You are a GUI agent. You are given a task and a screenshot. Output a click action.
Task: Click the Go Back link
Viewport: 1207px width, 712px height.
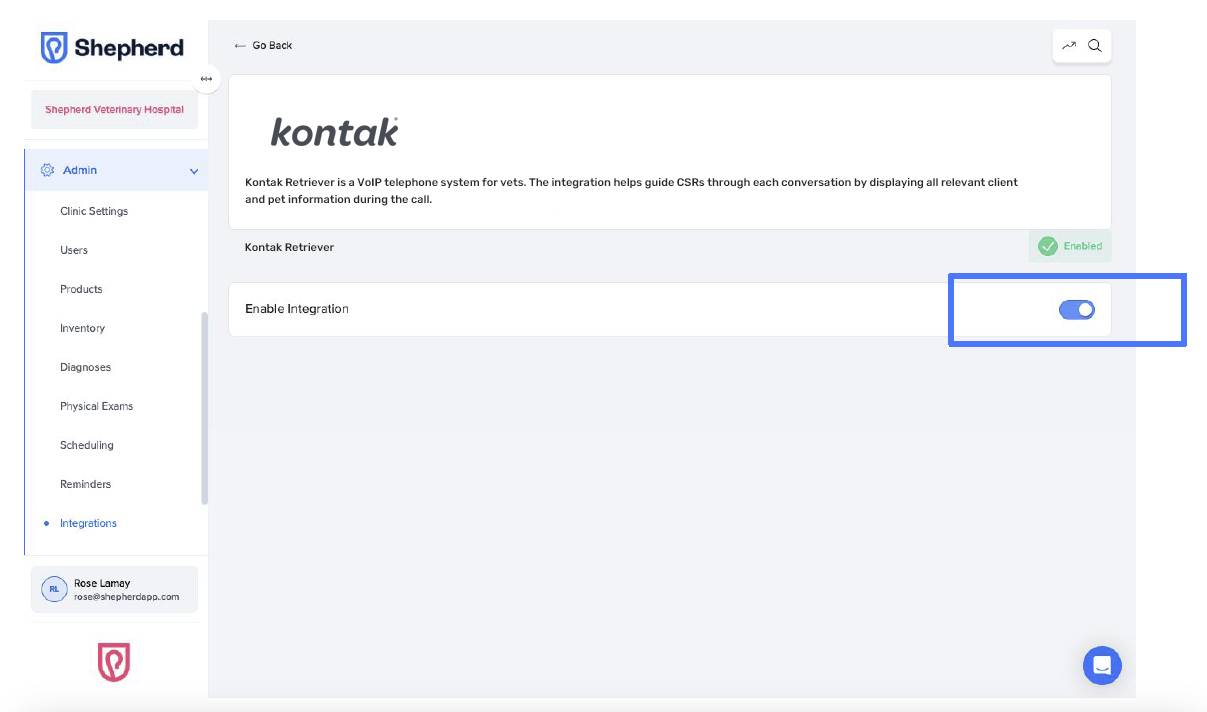click(263, 46)
